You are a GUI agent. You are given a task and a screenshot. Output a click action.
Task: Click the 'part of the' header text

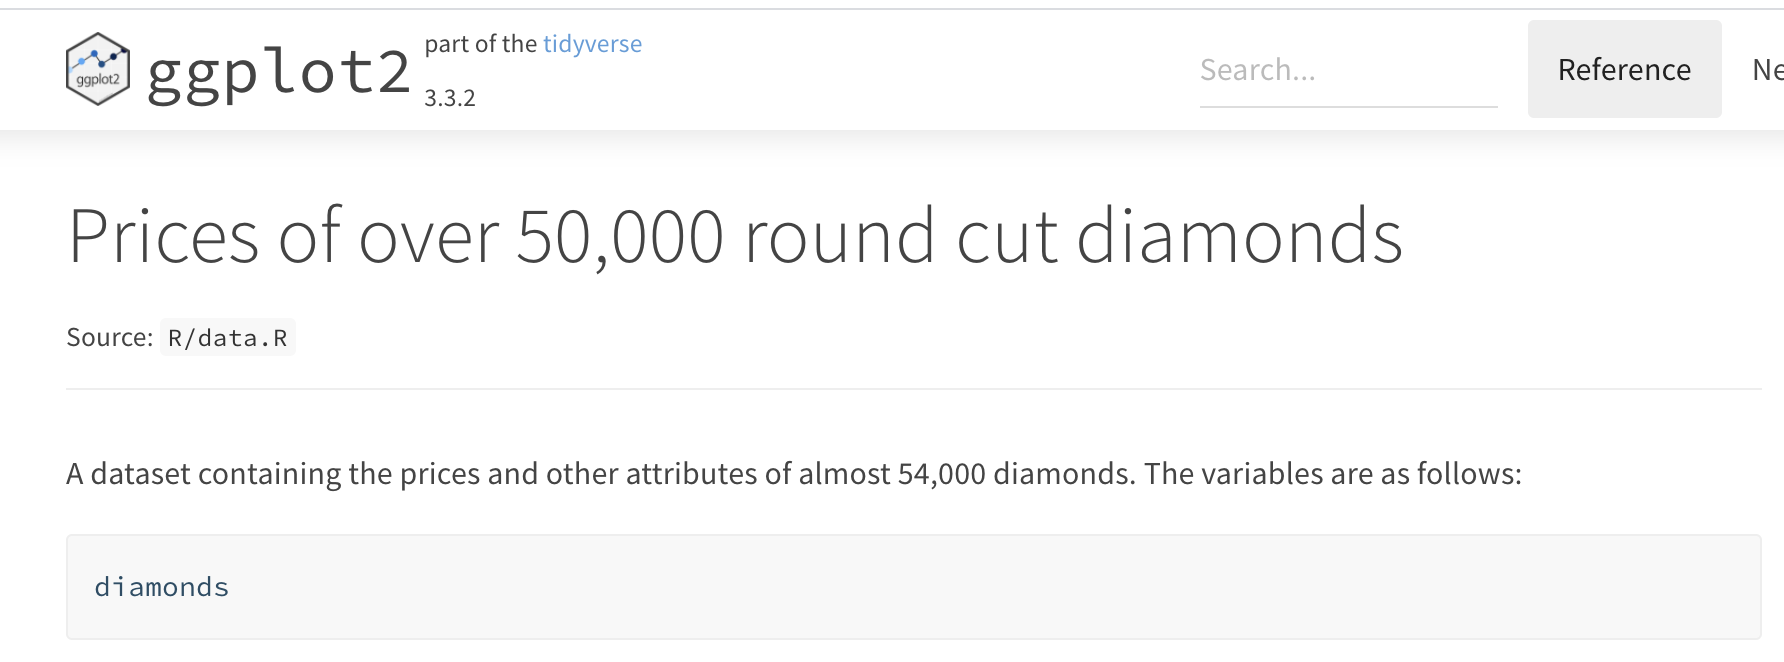(480, 44)
